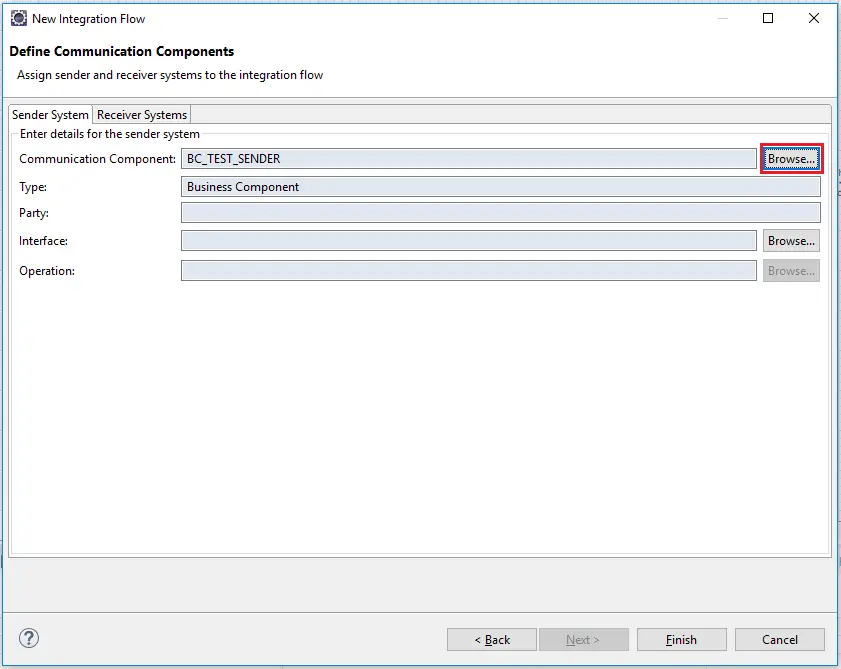
Task: Click the Interface label
Action: 43,241
